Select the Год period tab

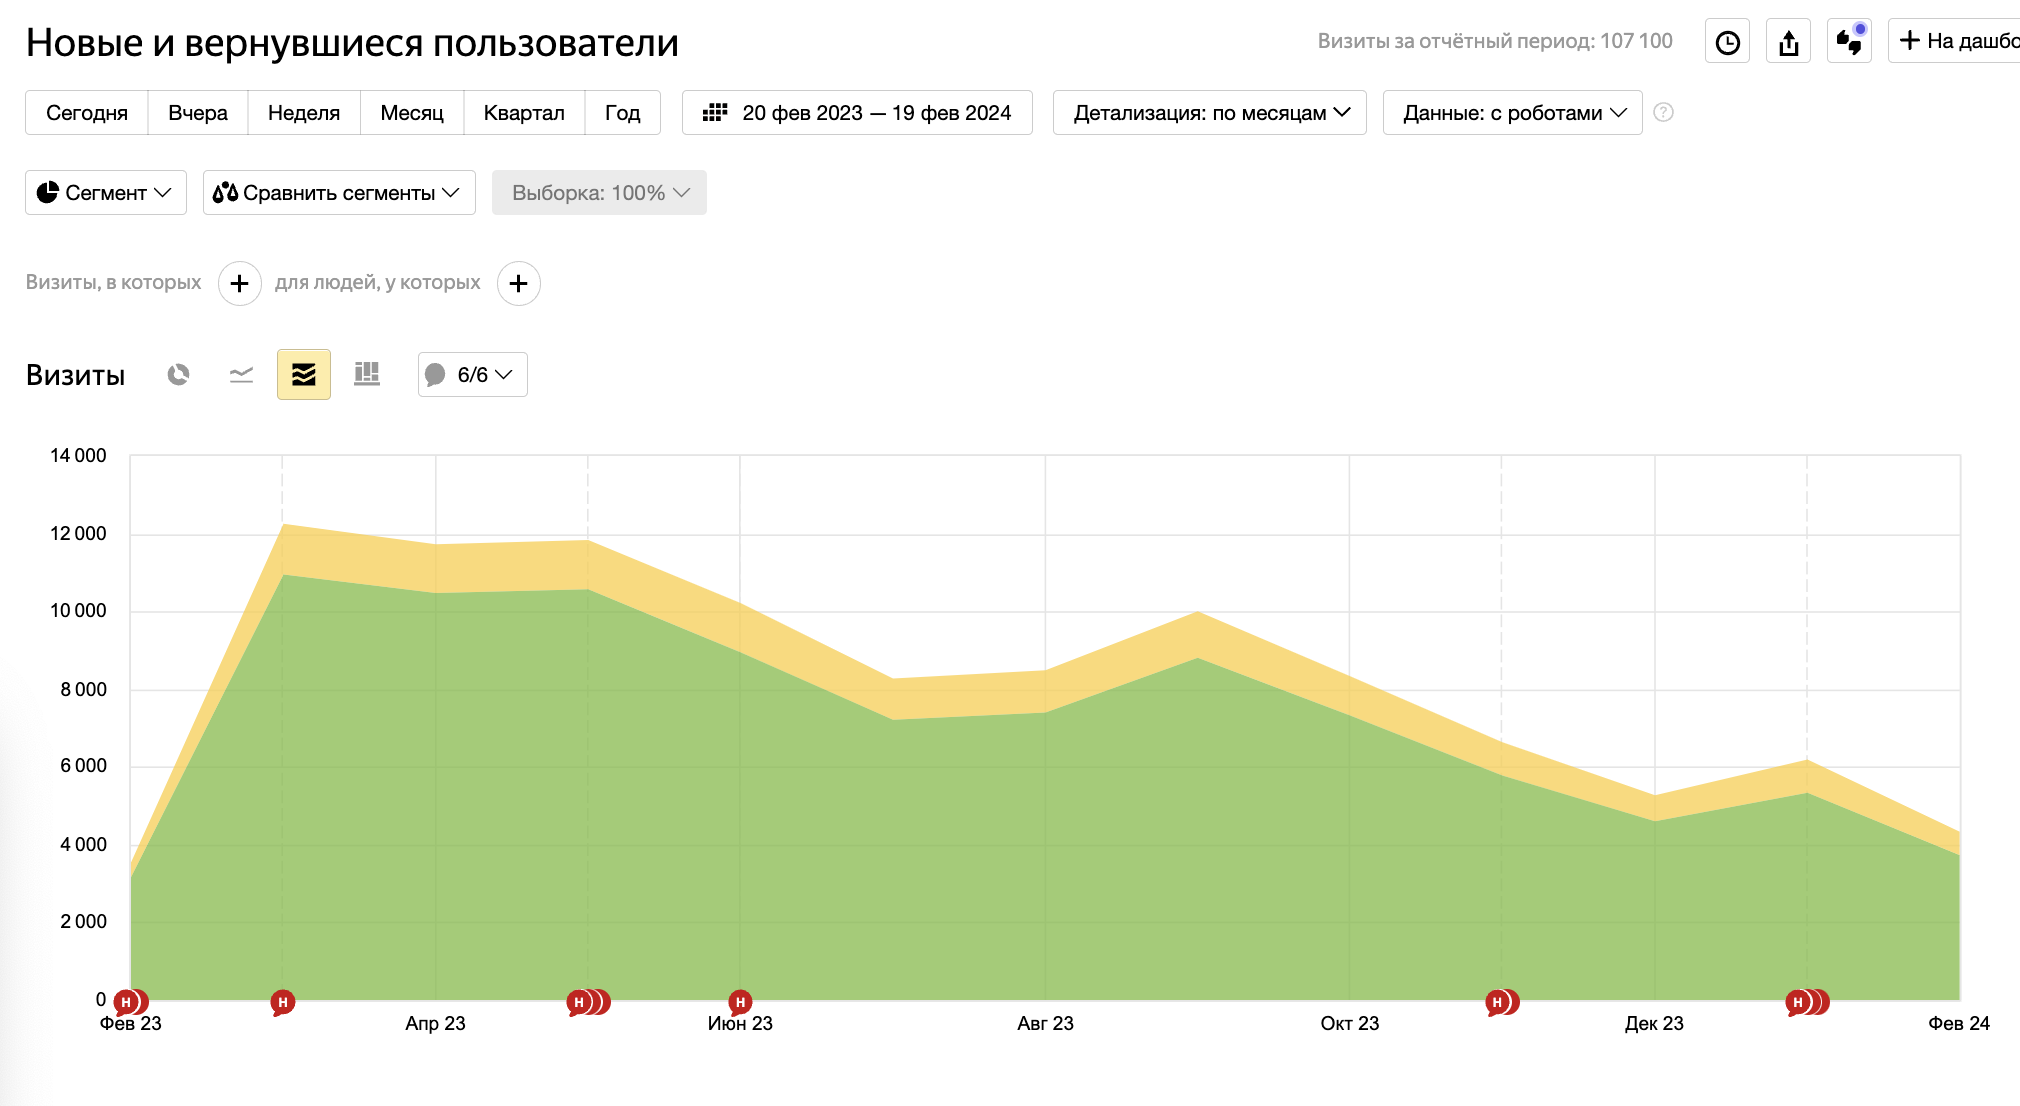coord(622,112)
